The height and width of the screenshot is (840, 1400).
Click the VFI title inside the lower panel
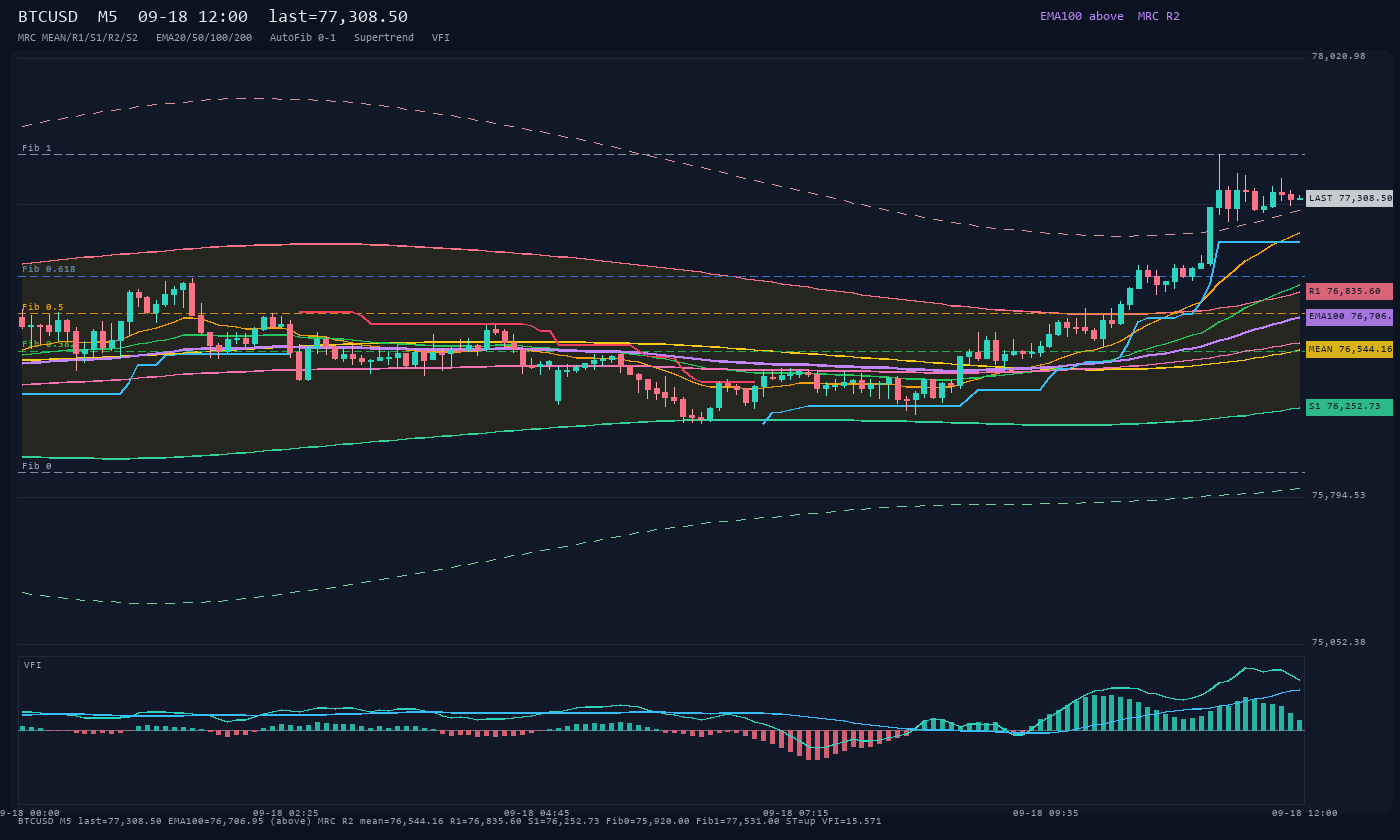point(33,665)
